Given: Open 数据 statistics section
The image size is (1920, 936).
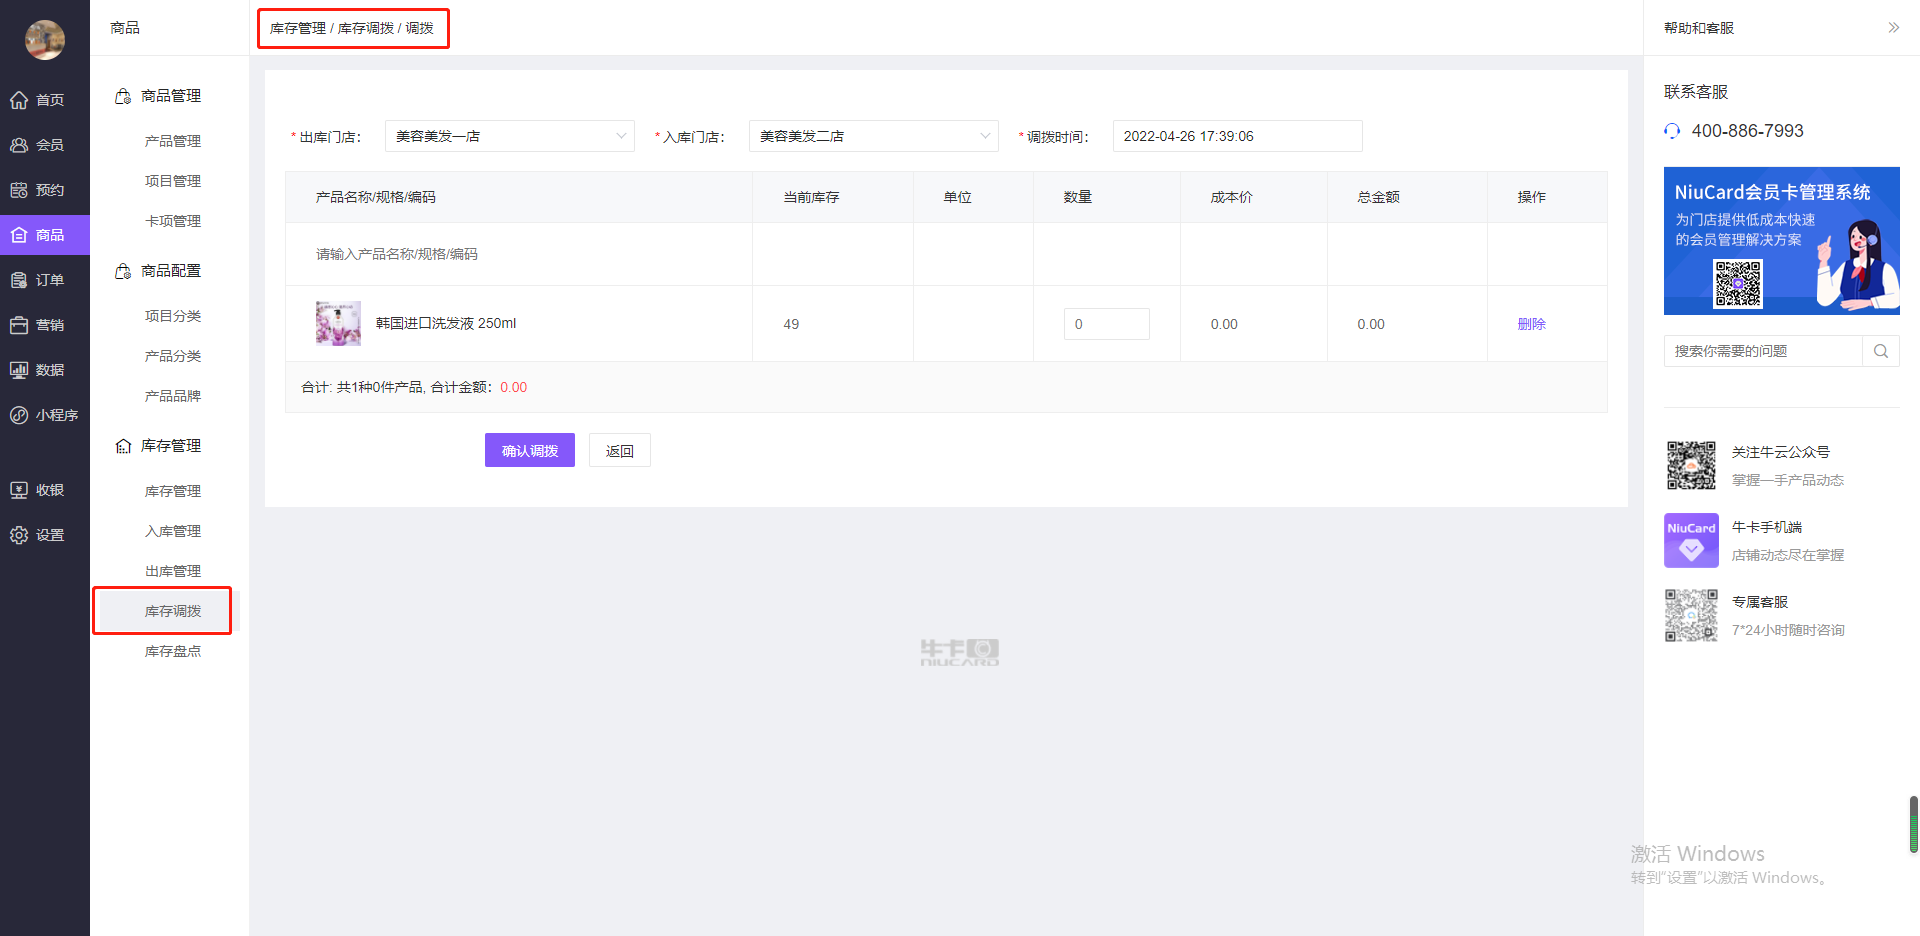Looking at the screenshot, I should pyautogui.click(x=38, y=370).
